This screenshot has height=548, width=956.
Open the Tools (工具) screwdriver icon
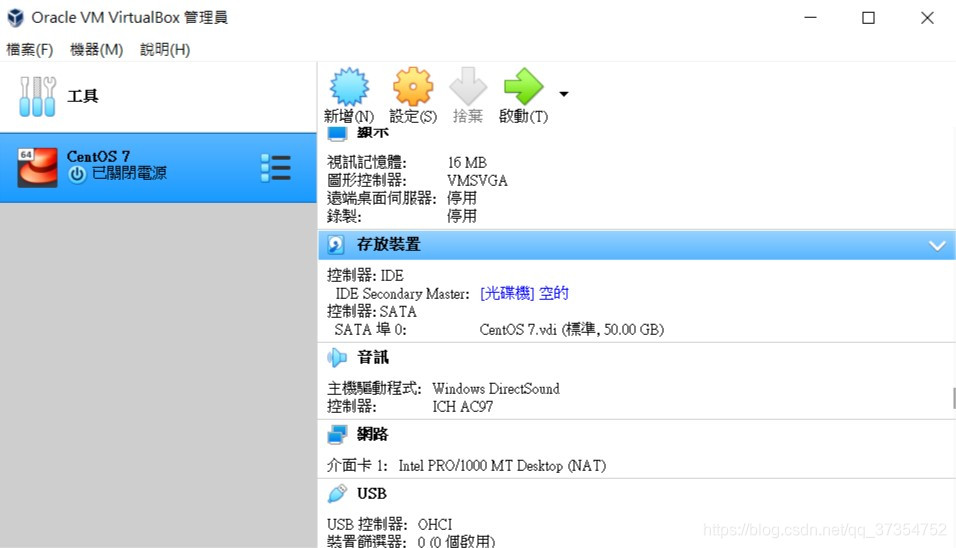pos(37,96)
